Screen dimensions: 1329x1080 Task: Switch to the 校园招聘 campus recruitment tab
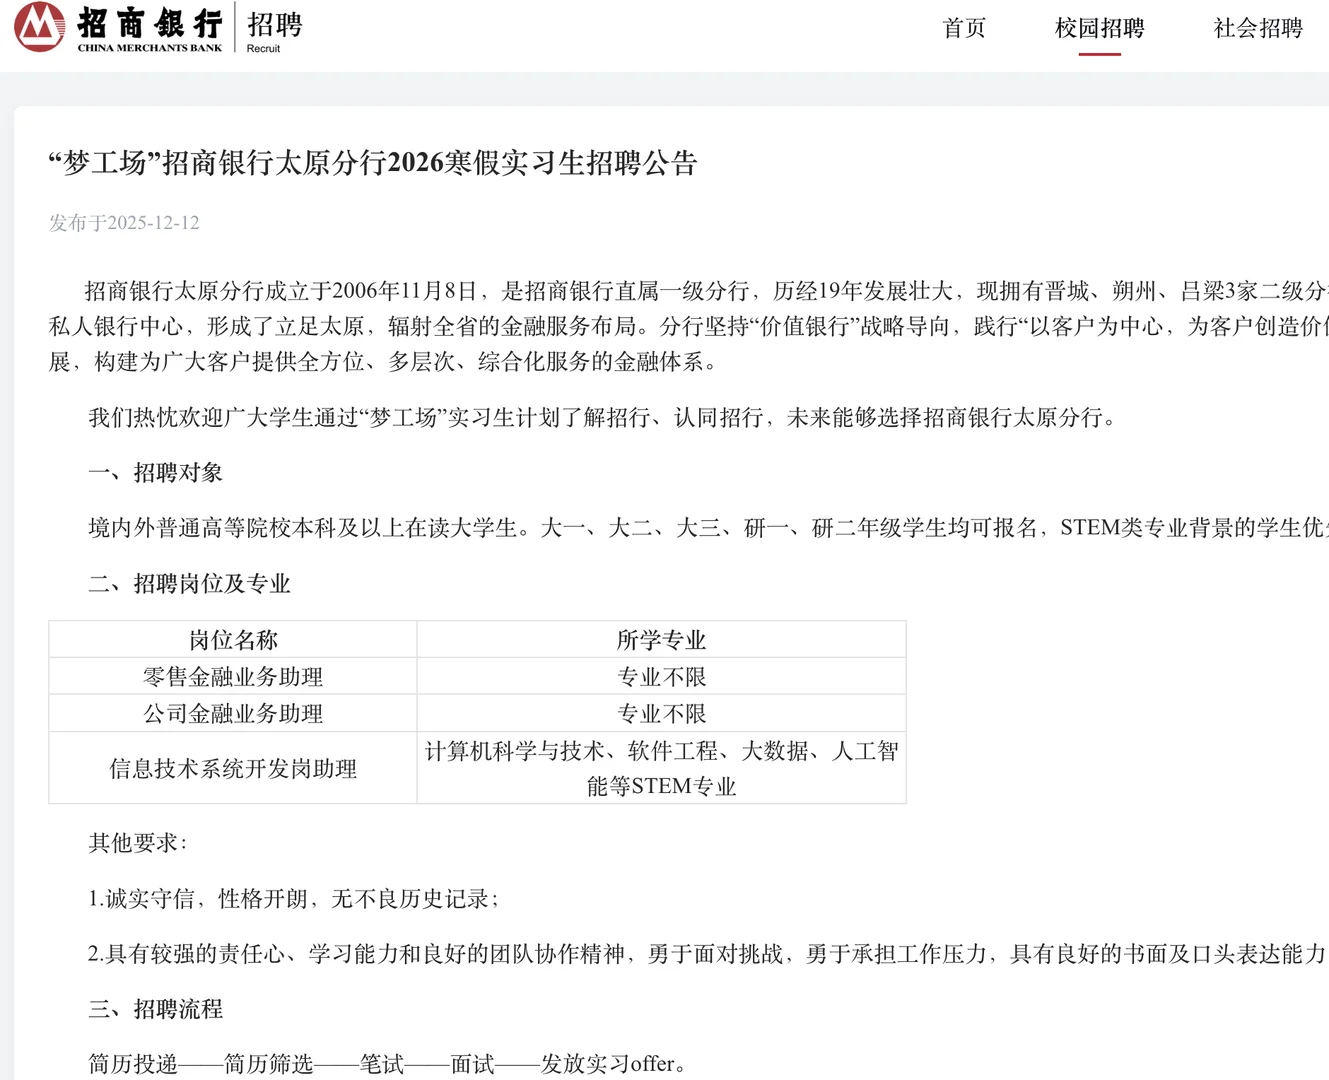click(x=1101, y=30)
